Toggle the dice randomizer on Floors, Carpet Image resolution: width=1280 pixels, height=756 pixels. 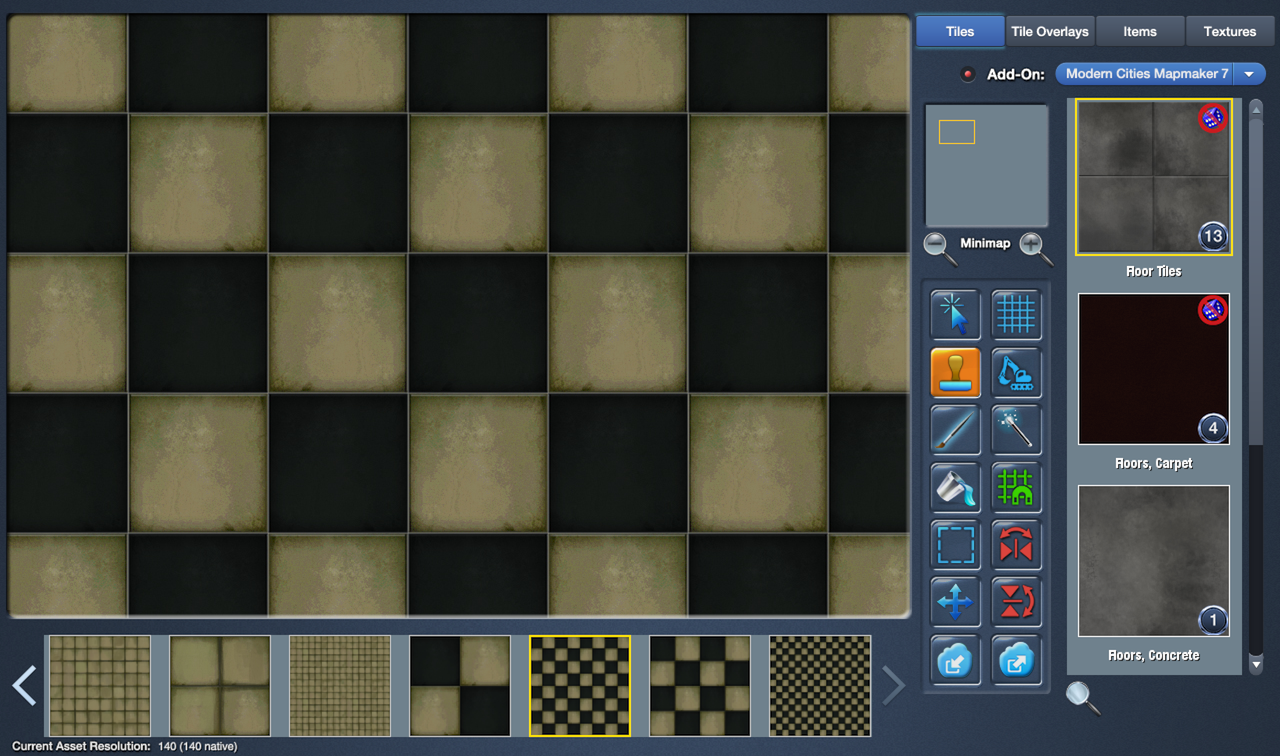tap(1212, 310)
